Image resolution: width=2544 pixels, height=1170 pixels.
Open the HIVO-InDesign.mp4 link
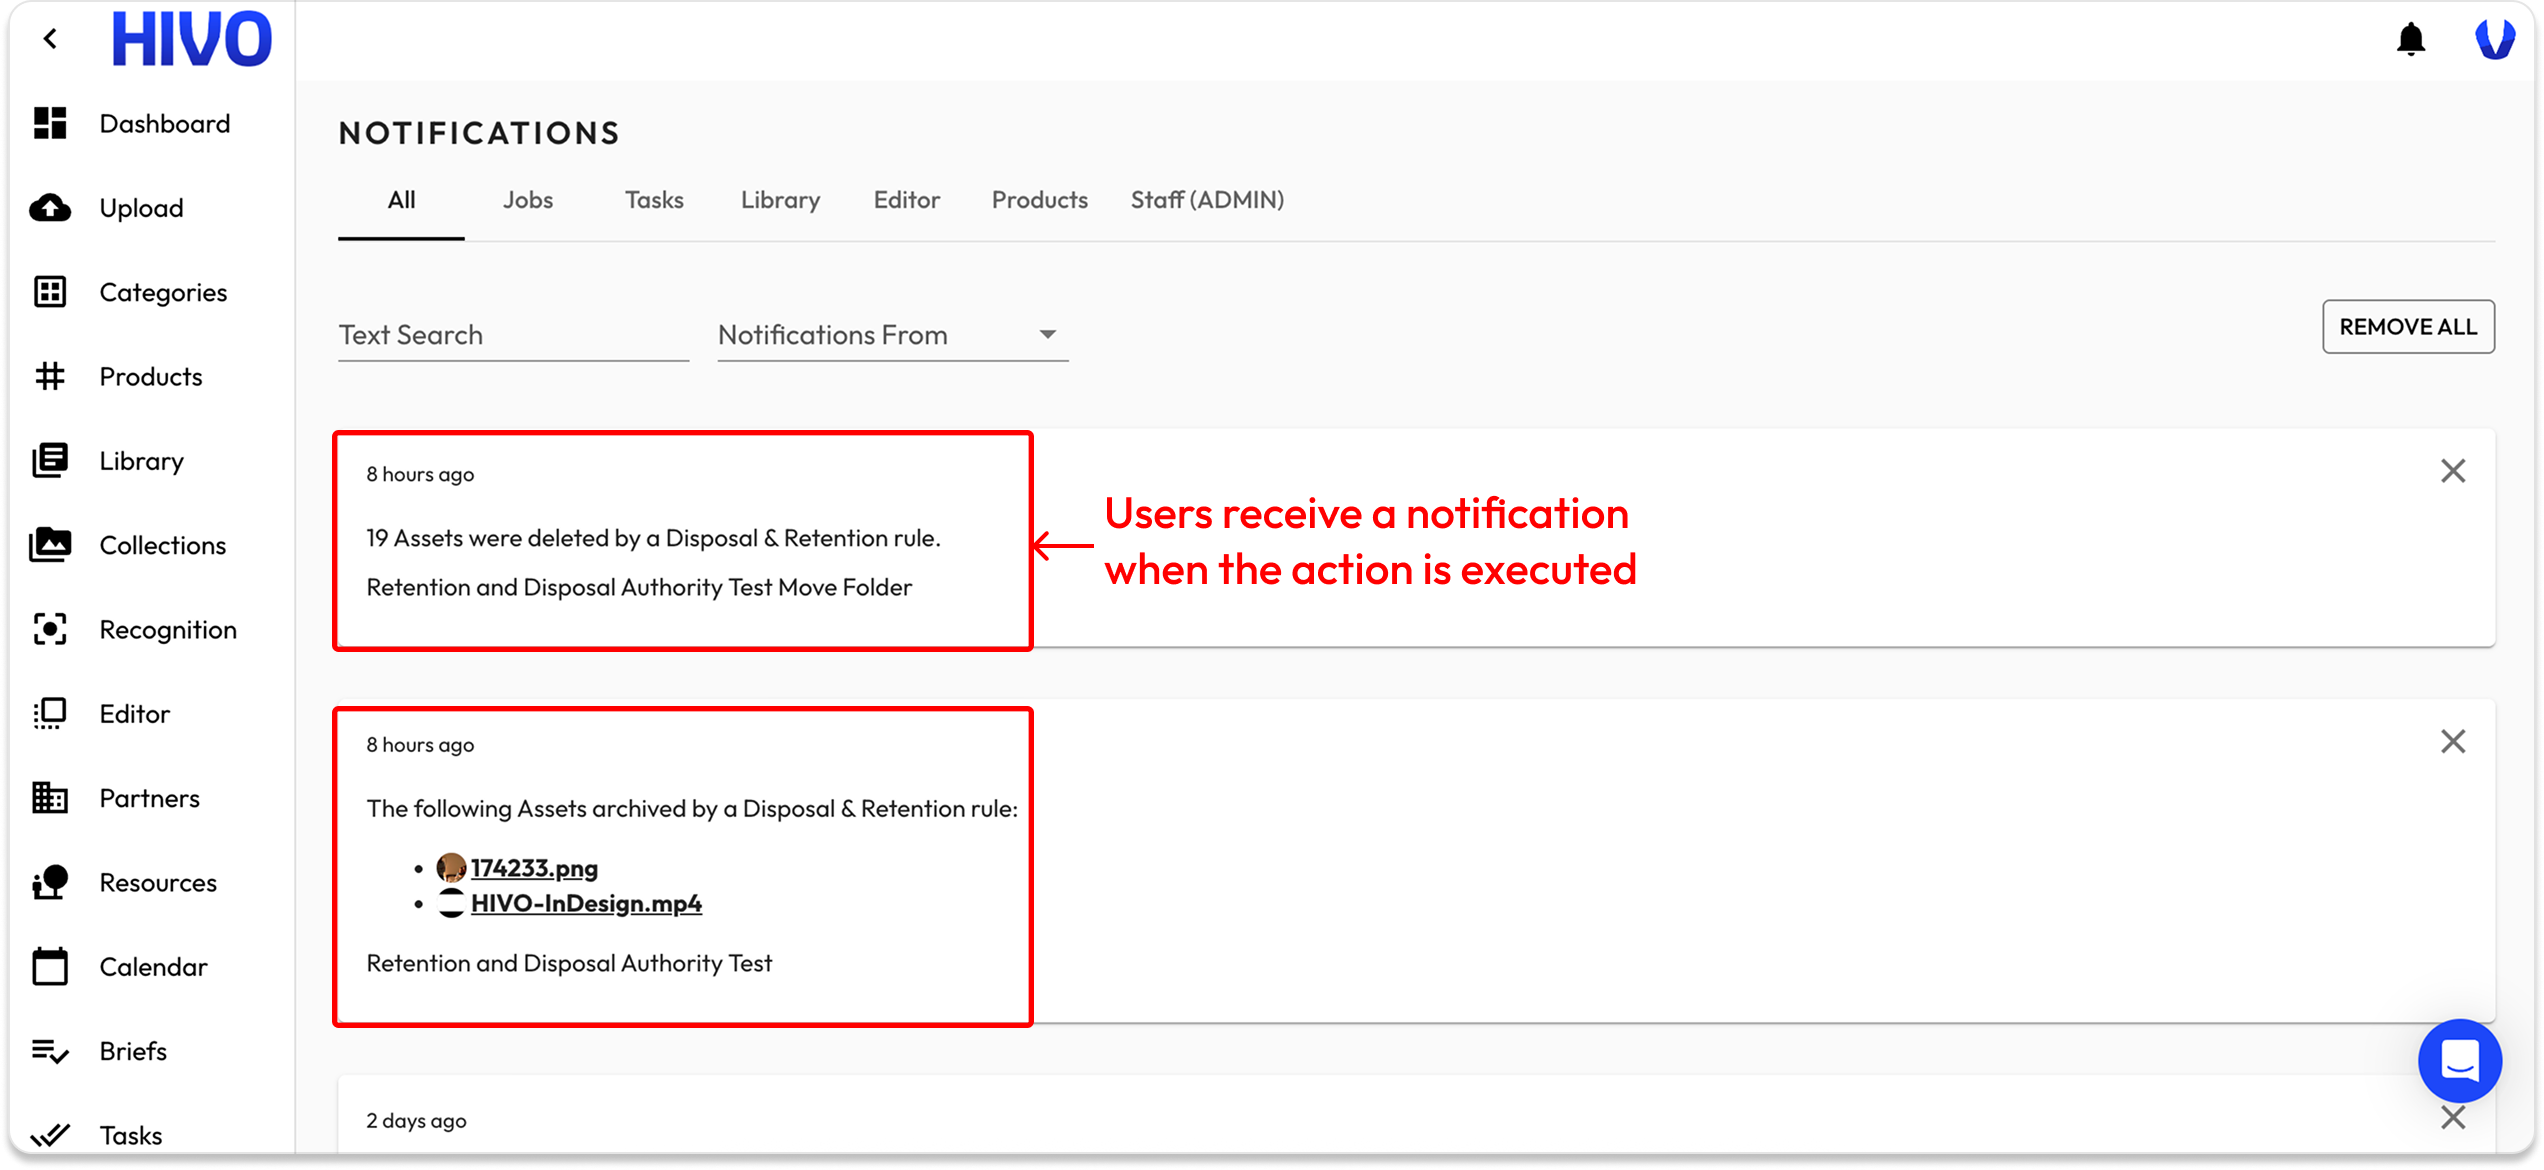[x=586, y=904]
